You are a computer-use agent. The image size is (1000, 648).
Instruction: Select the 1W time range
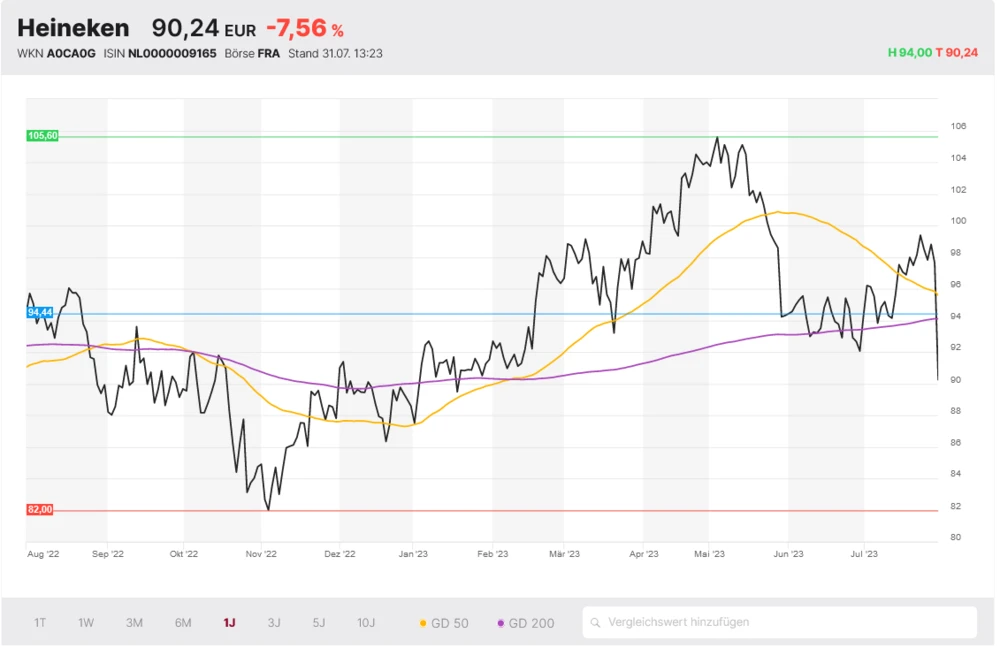[x=86, y=623]
